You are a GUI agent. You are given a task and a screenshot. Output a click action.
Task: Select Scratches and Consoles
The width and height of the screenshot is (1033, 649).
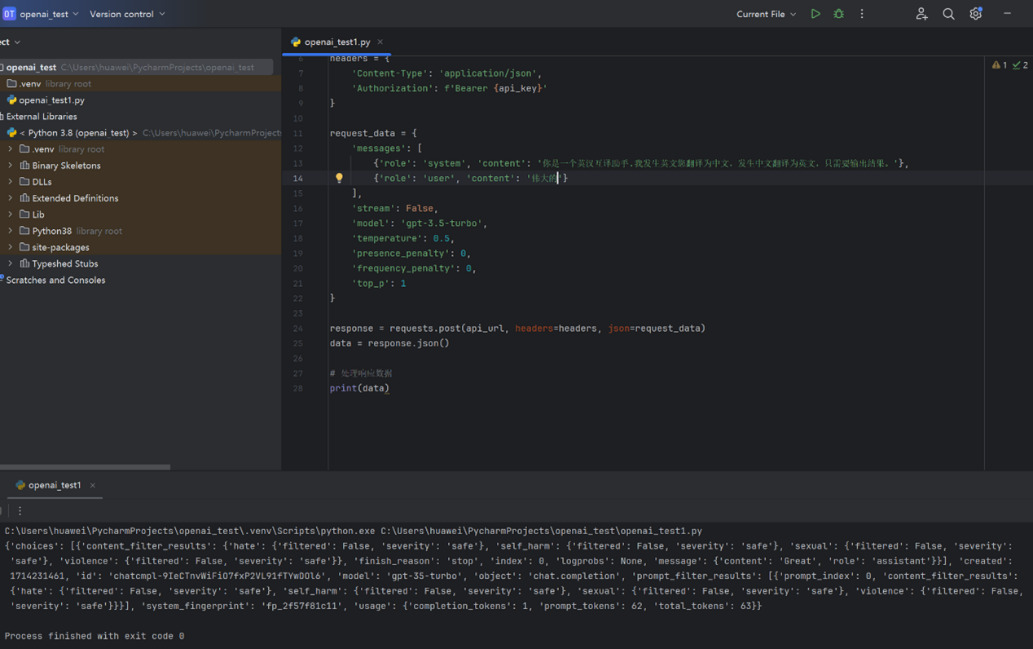click(x=140, y=280)
